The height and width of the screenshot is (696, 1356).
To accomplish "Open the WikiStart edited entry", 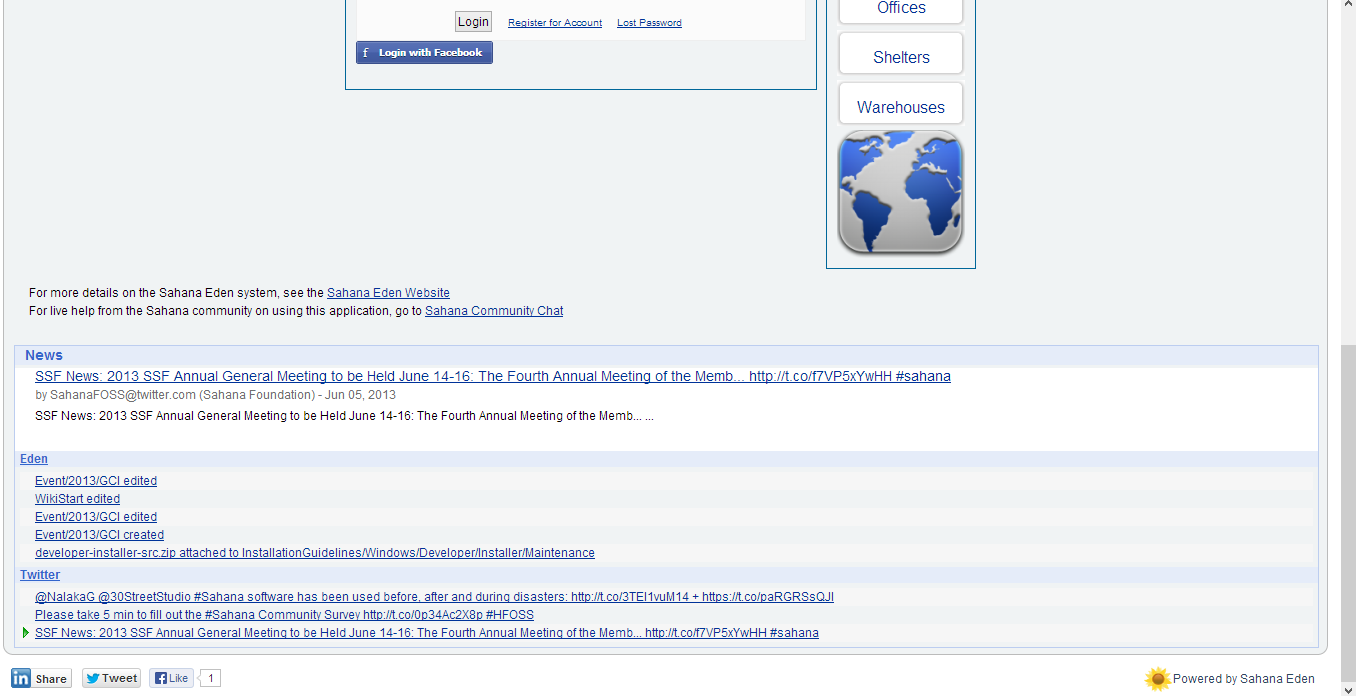I will 77,499.
